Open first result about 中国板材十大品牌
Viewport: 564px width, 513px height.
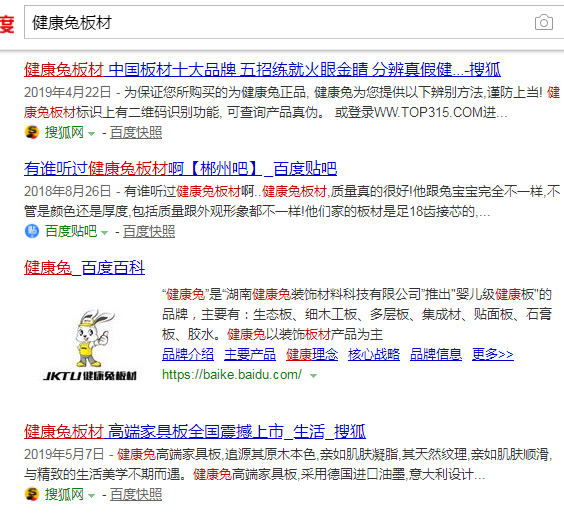coord(262,69)
